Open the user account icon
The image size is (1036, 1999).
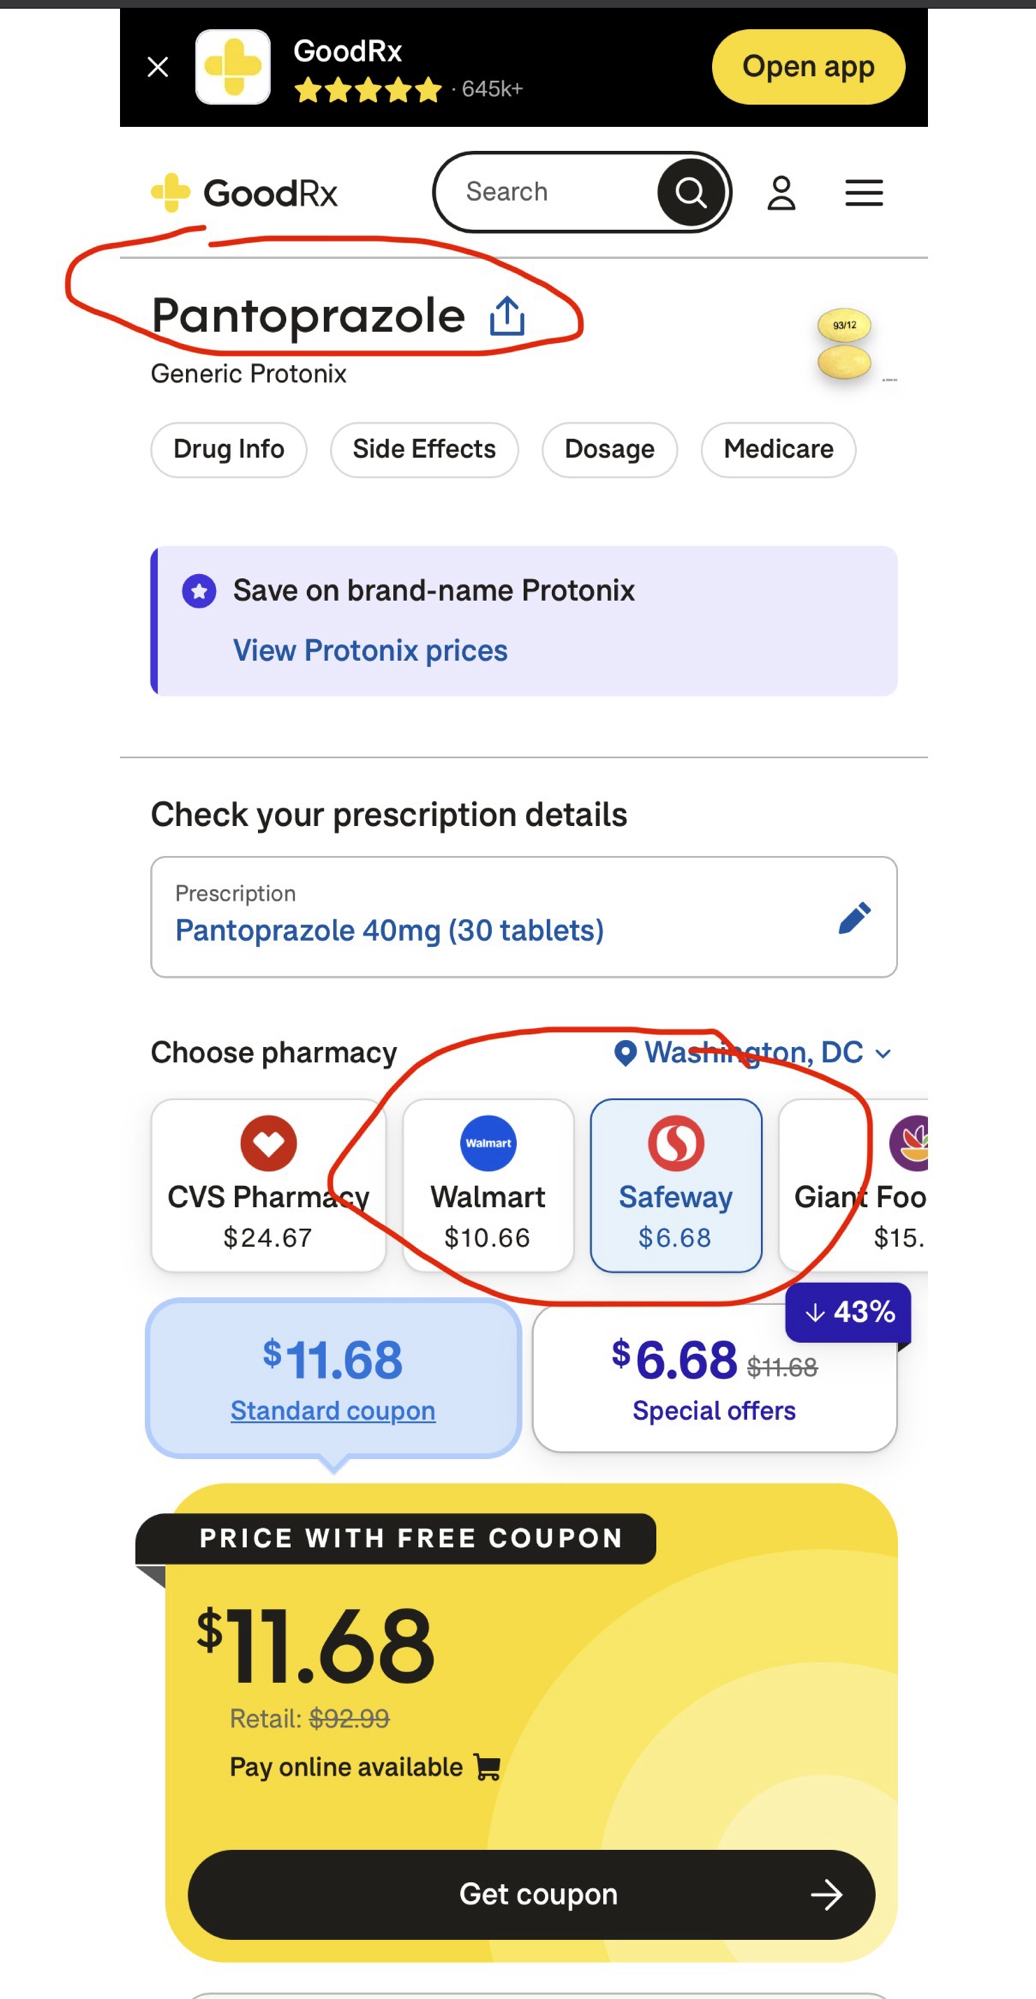coord(781,193)
